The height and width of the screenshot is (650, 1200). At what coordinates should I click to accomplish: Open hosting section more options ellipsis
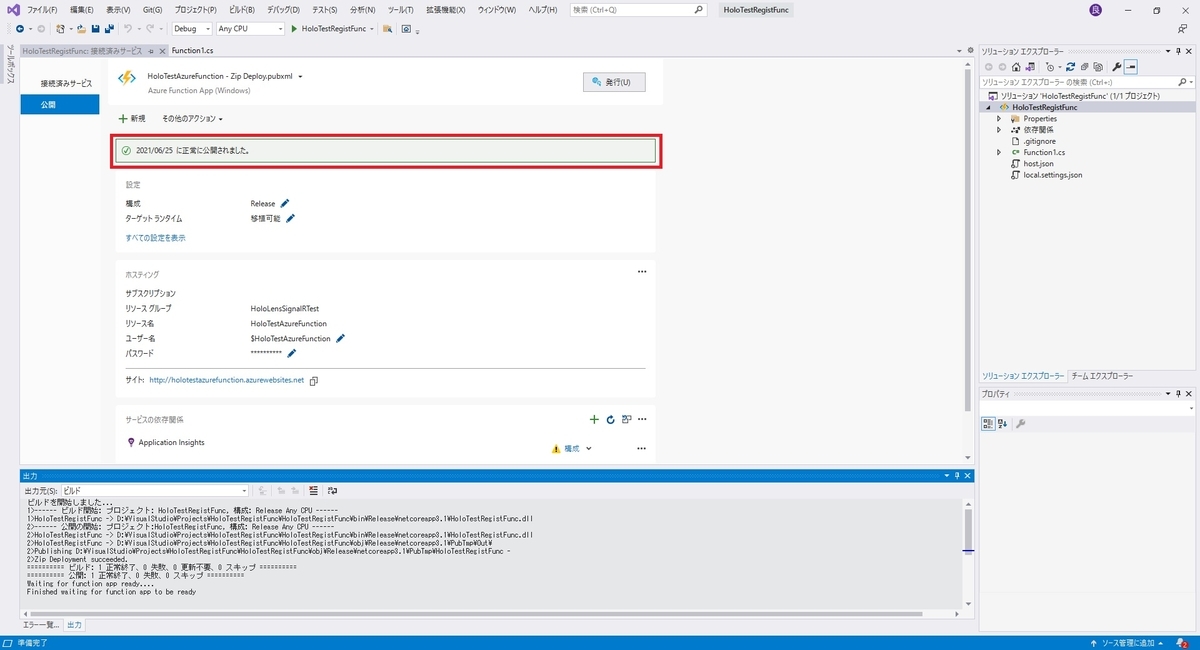point(642,271)
